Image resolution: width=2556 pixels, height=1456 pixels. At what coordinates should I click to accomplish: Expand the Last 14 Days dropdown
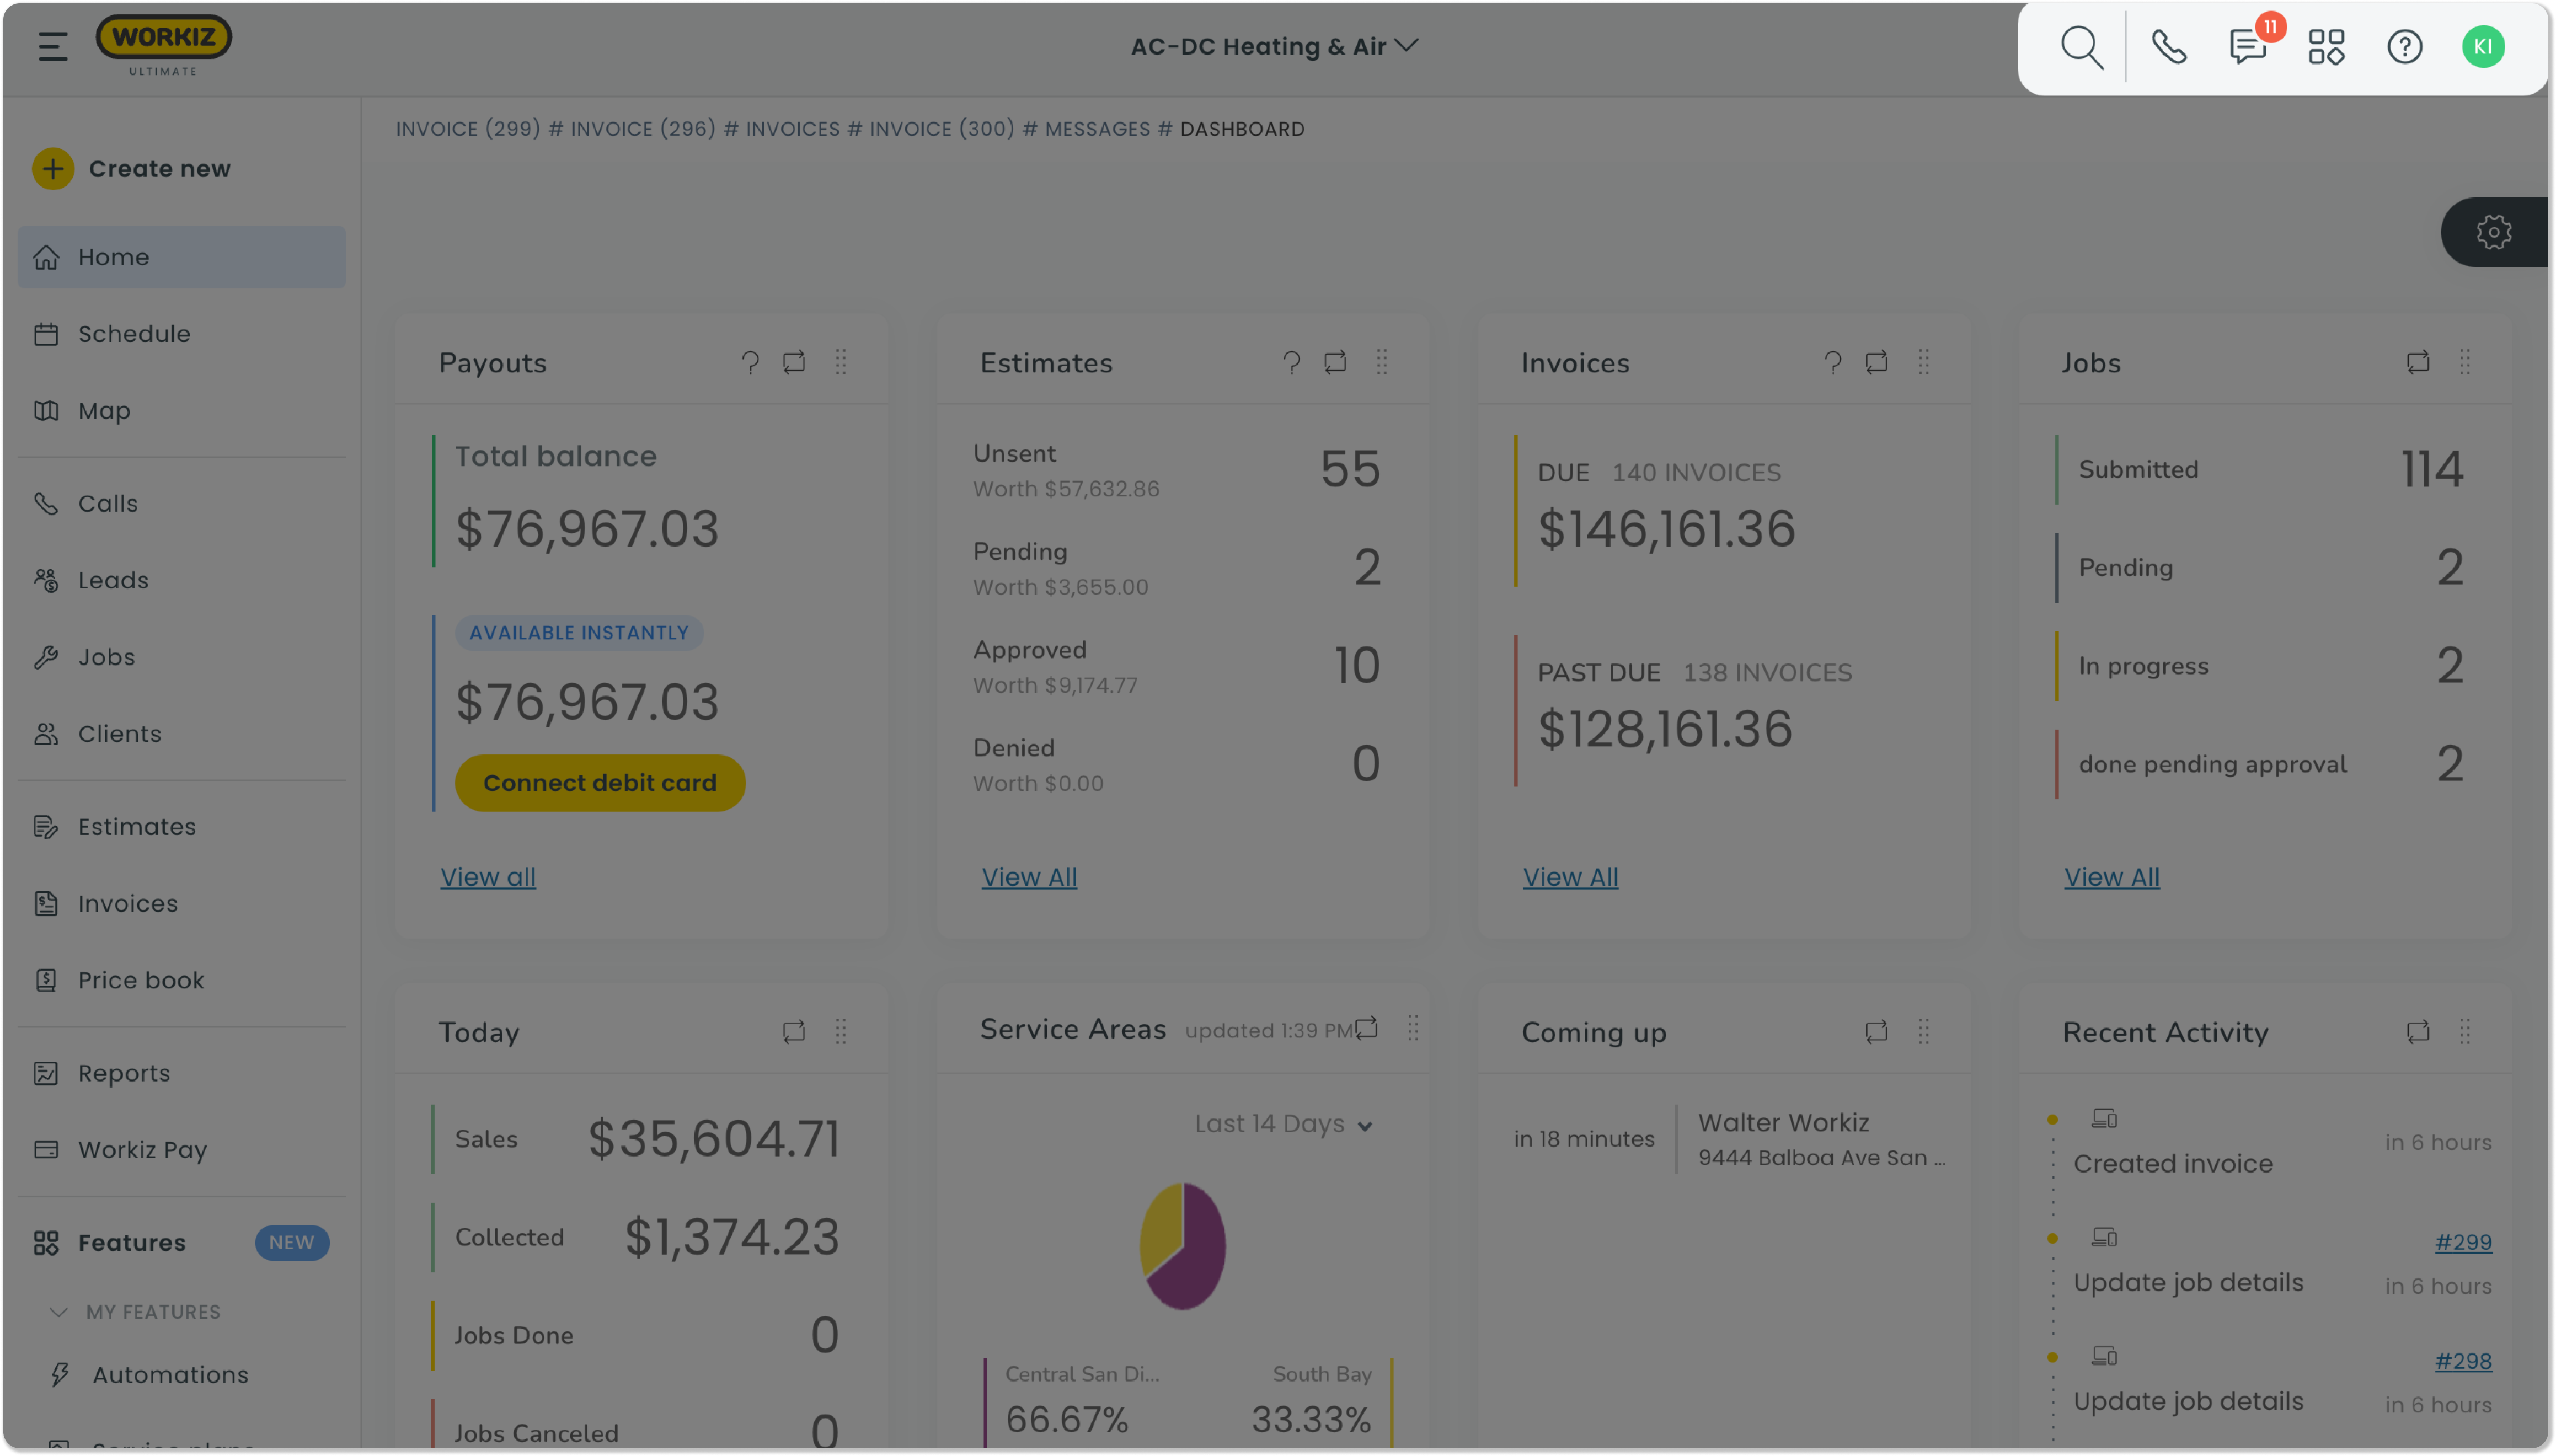(1283, 1124)
